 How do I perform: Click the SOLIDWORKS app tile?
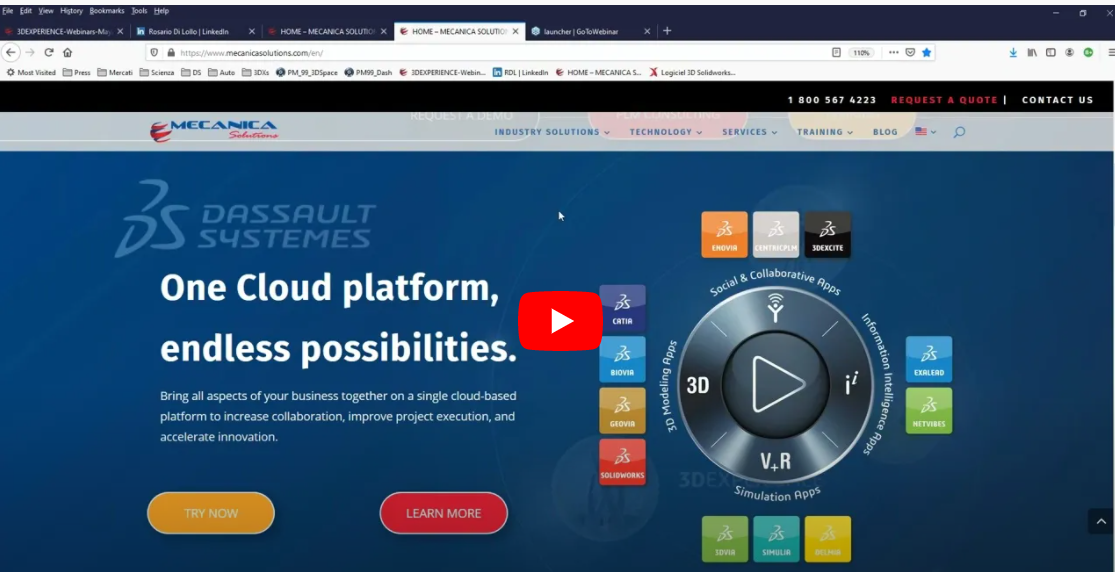tap(622, 462)
